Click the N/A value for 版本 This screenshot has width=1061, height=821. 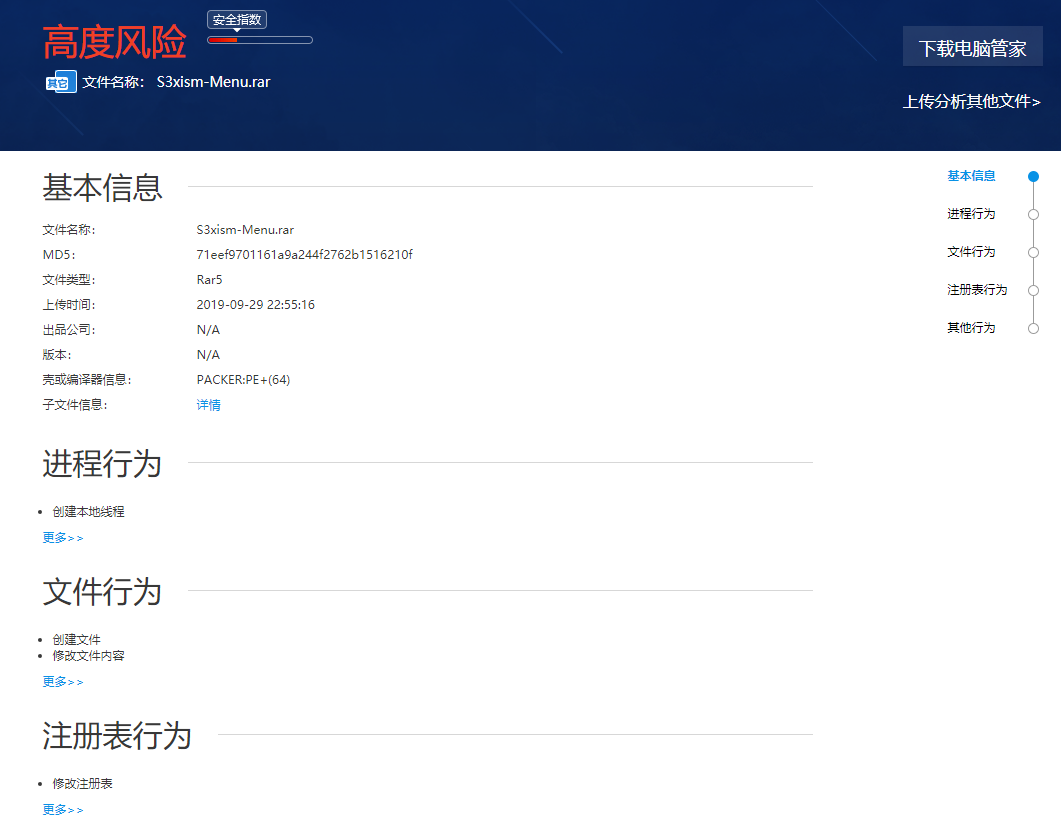[x=208, y=355]
